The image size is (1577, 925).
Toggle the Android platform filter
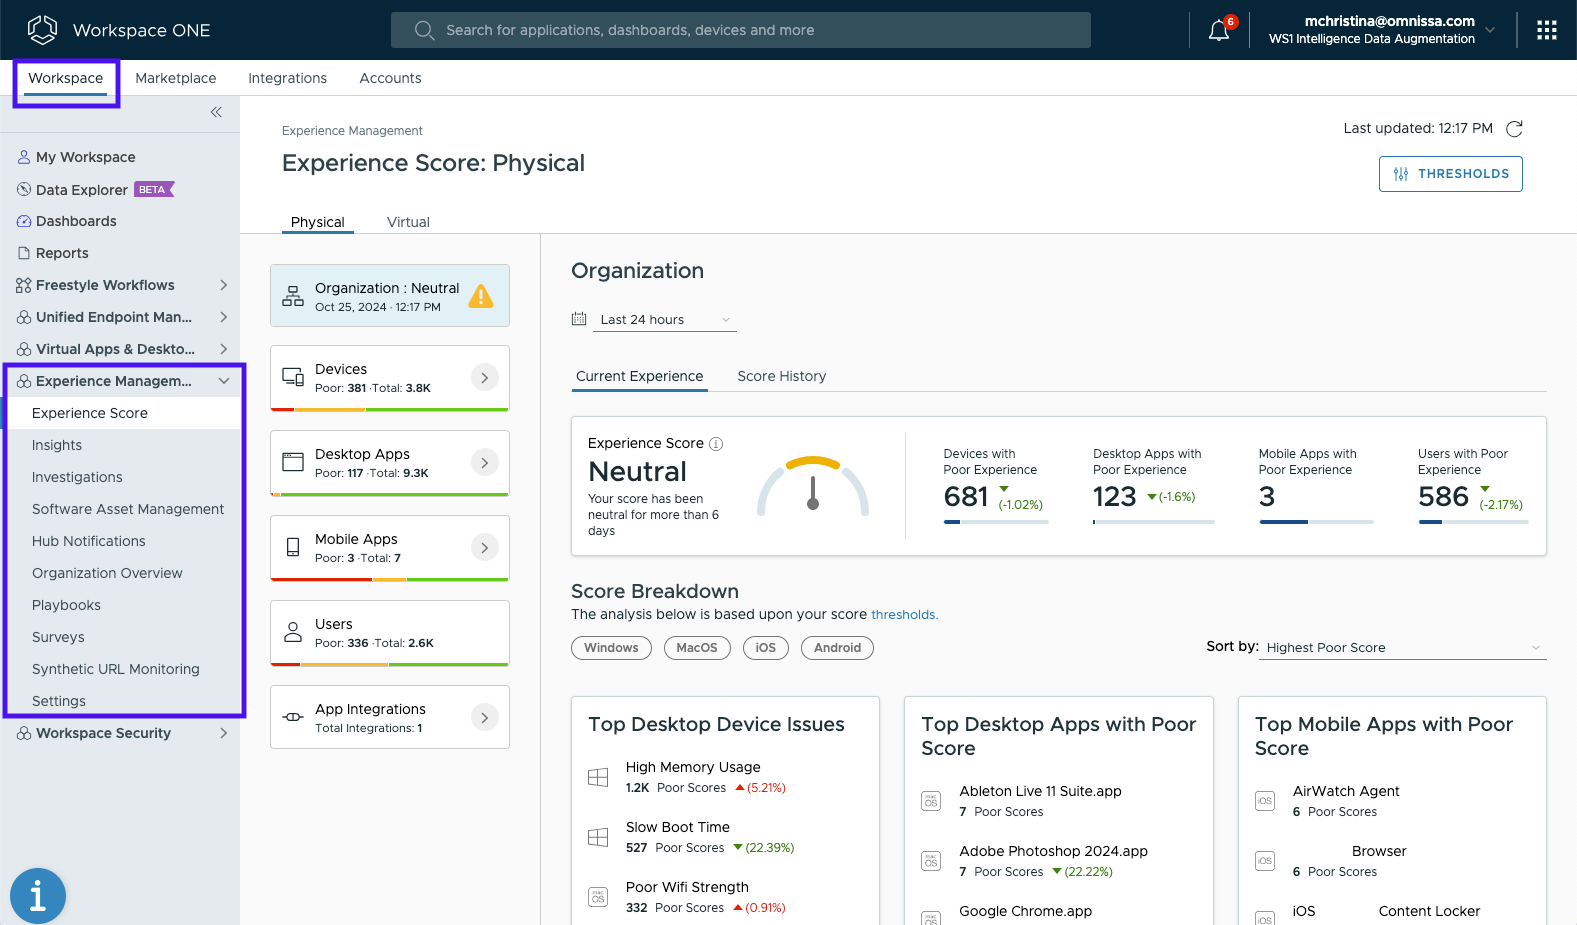click(837, 648)
